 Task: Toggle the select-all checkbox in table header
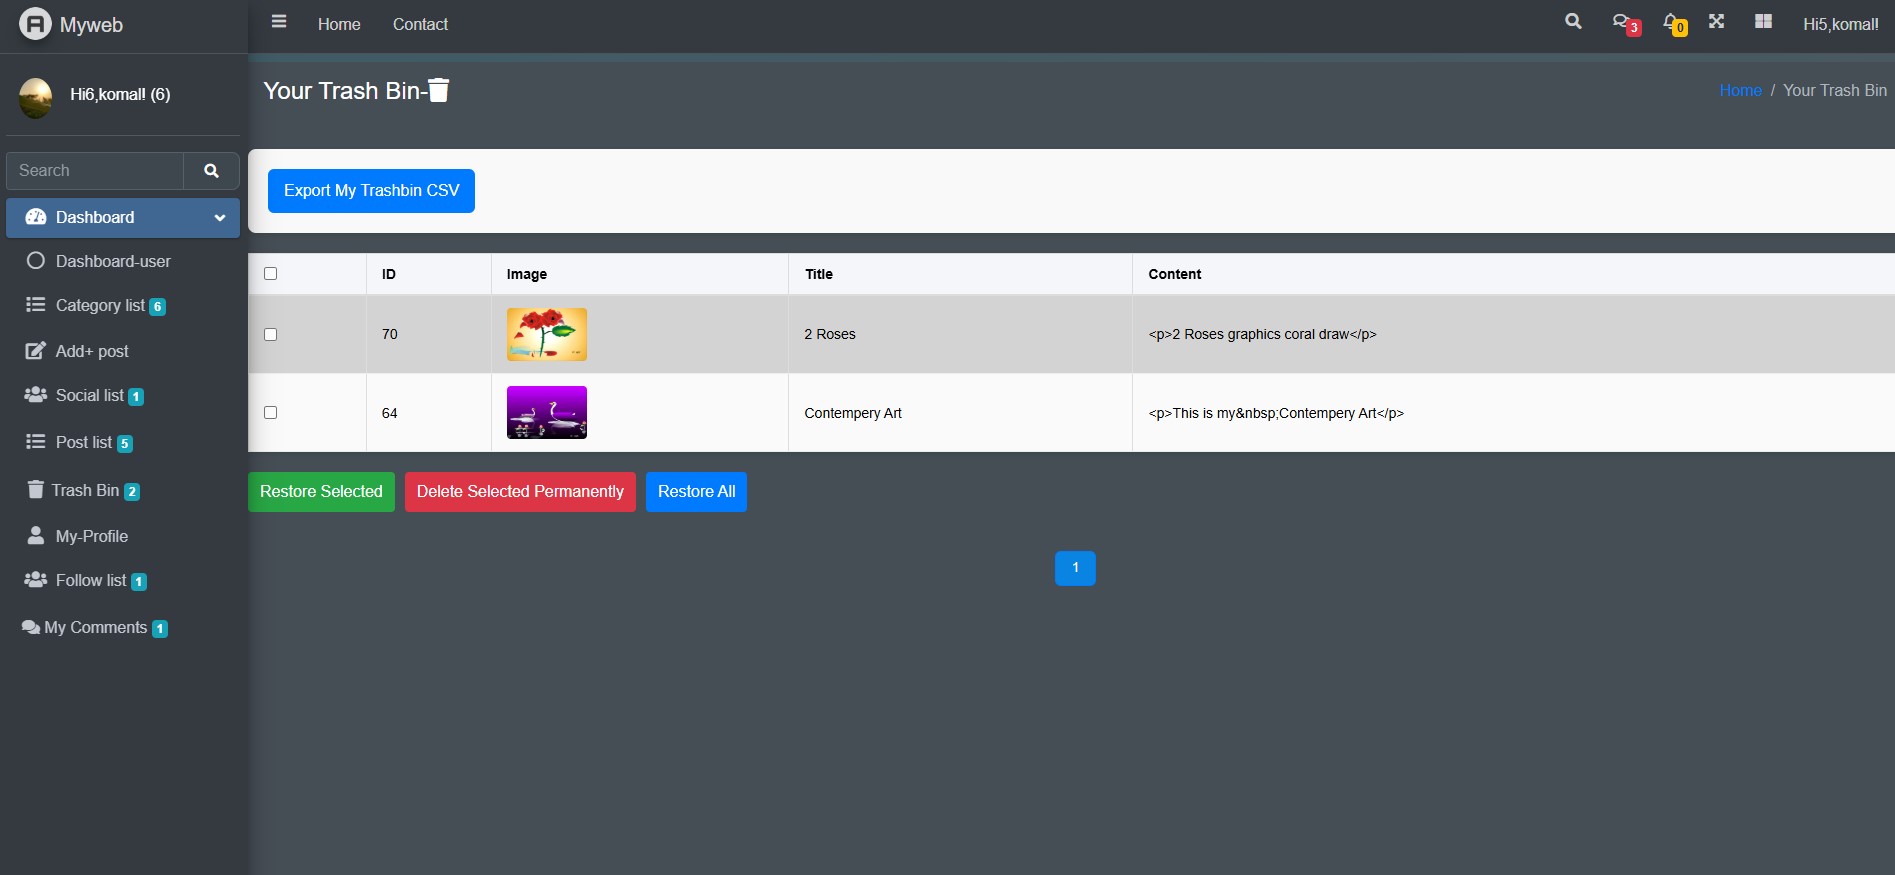coord(270,274)
